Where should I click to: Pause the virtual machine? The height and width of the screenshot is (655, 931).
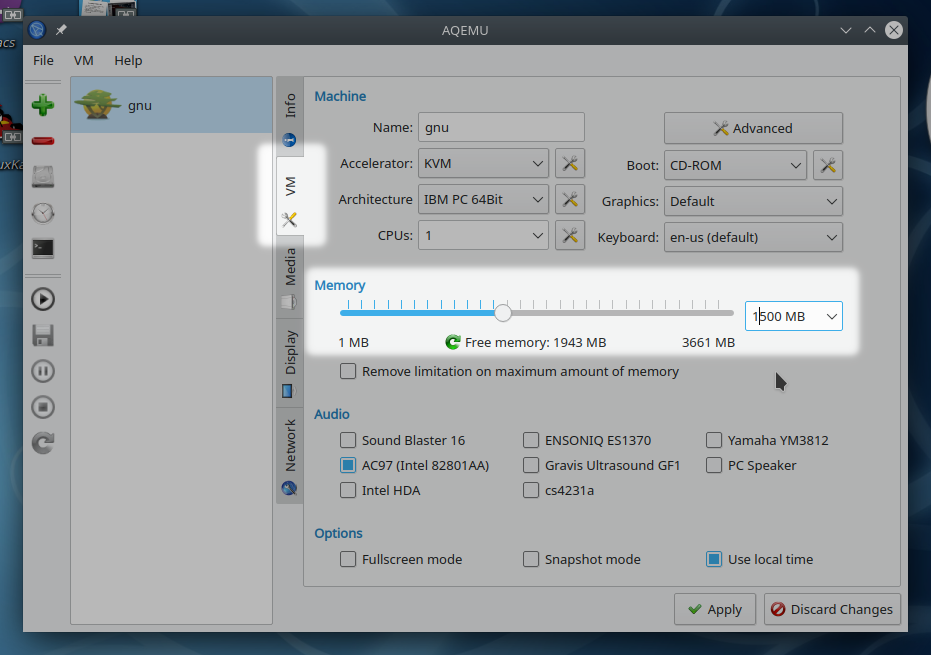[x=43, y=371]
